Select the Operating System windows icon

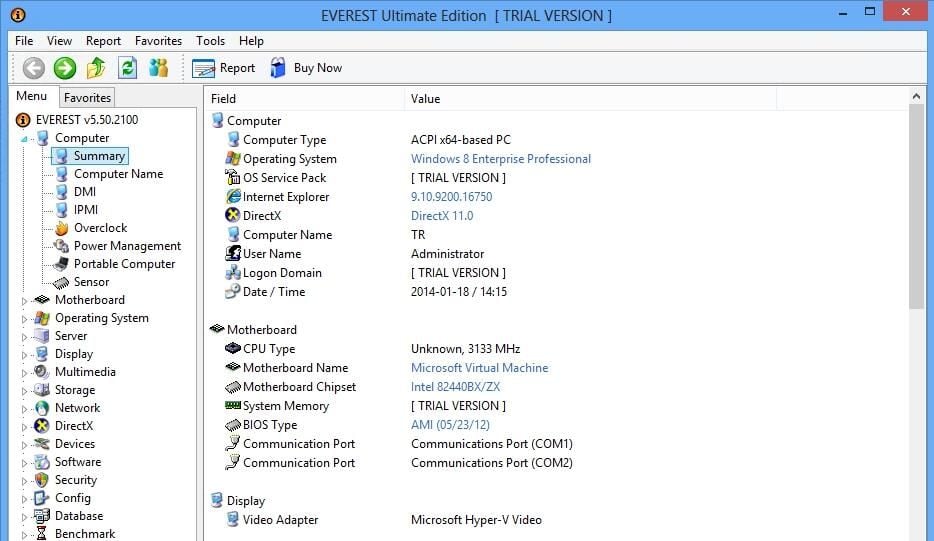pos(42,318)
